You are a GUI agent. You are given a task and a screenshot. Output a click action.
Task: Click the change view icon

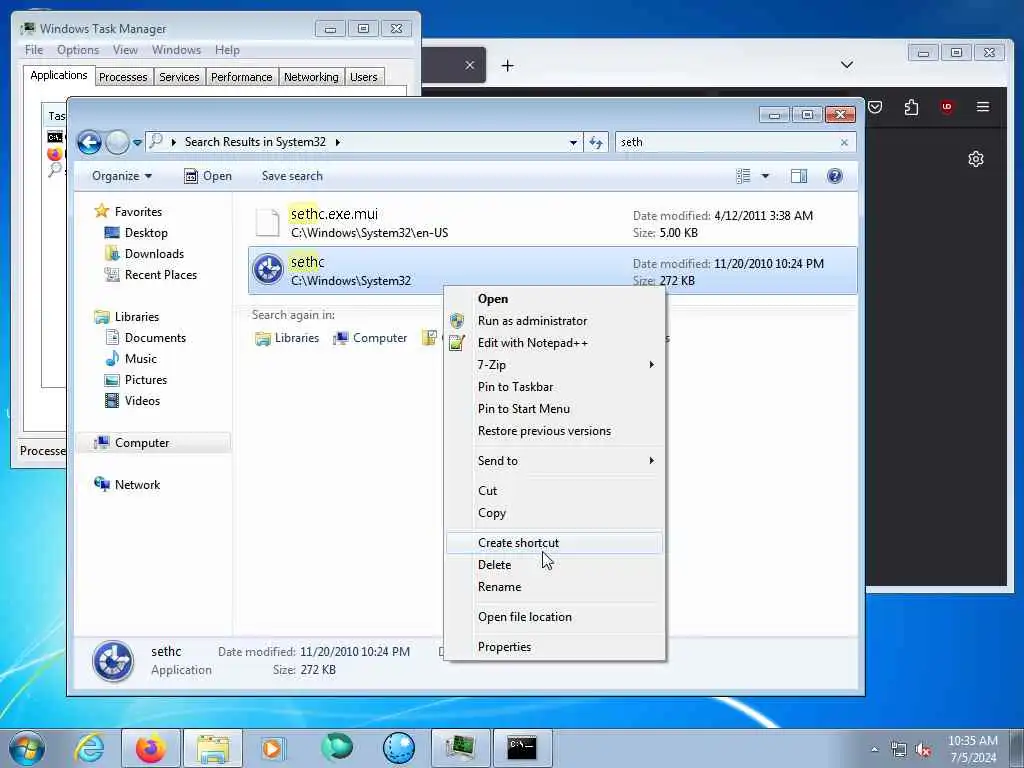[x=743, y=176]
